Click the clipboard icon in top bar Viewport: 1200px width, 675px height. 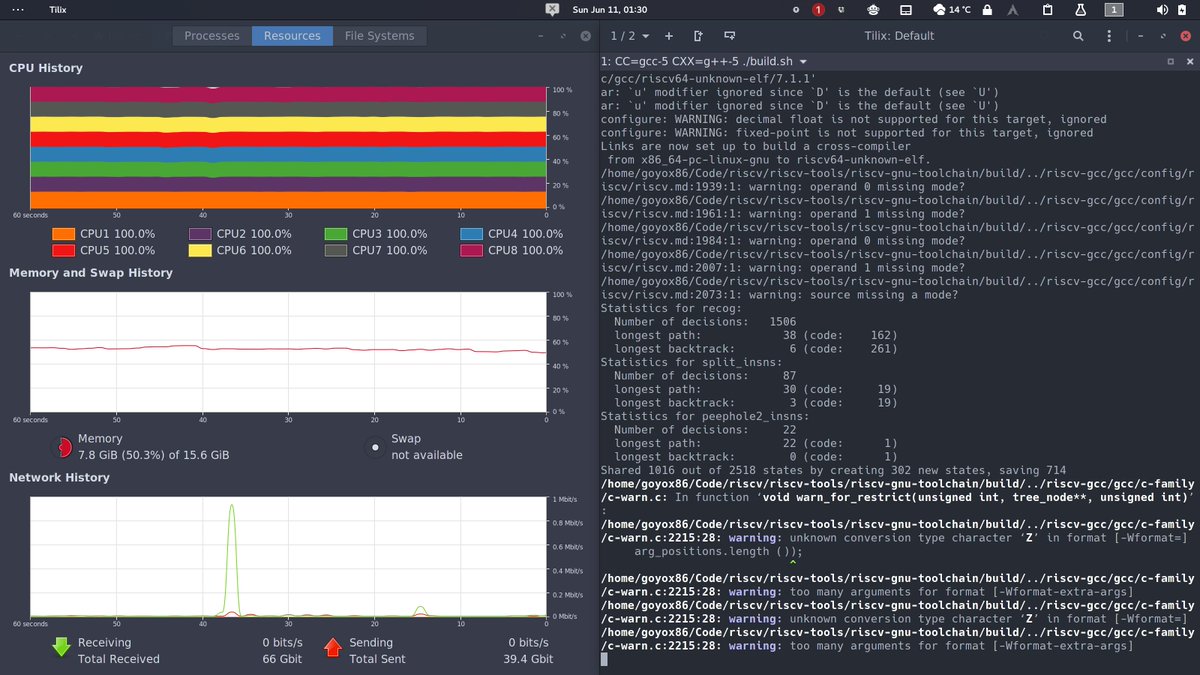1048,9
